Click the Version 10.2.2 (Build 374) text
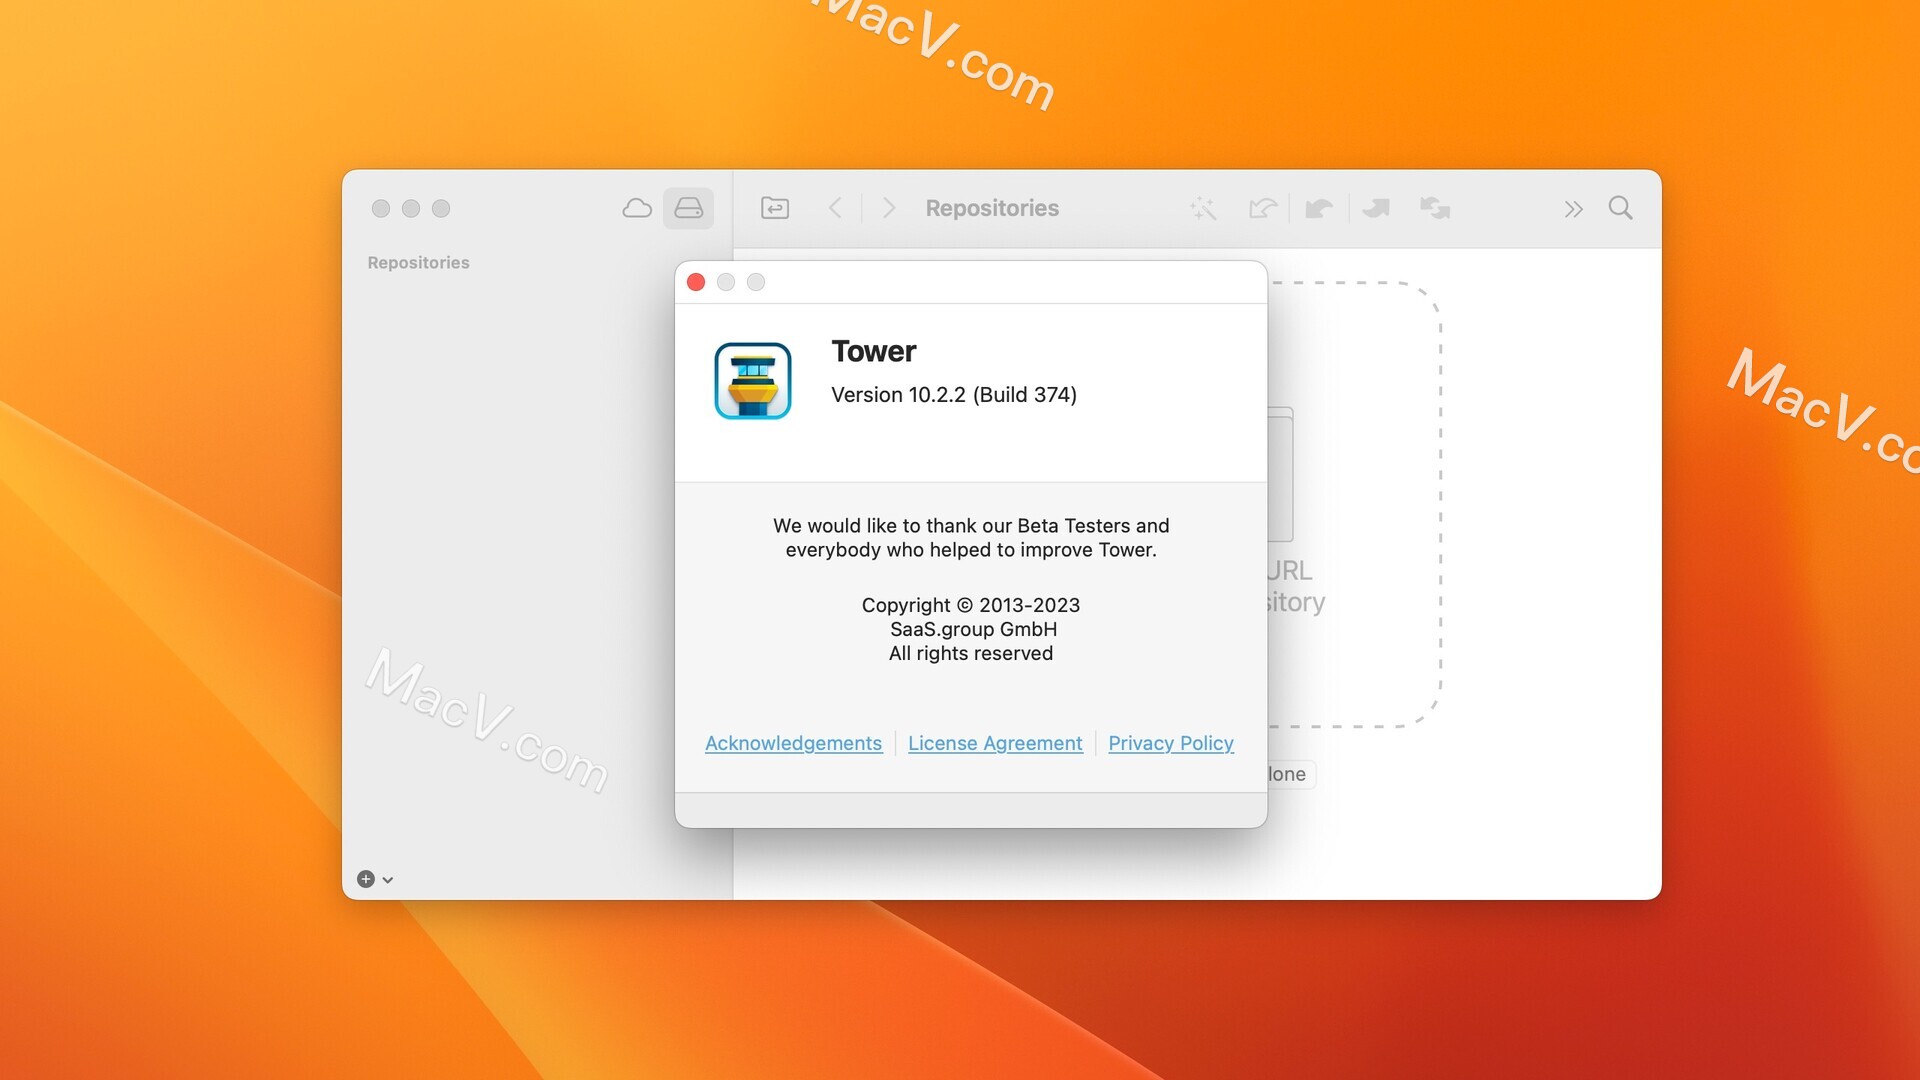The height and width of the screenshot is (1080, 1920). coord(954,395)
